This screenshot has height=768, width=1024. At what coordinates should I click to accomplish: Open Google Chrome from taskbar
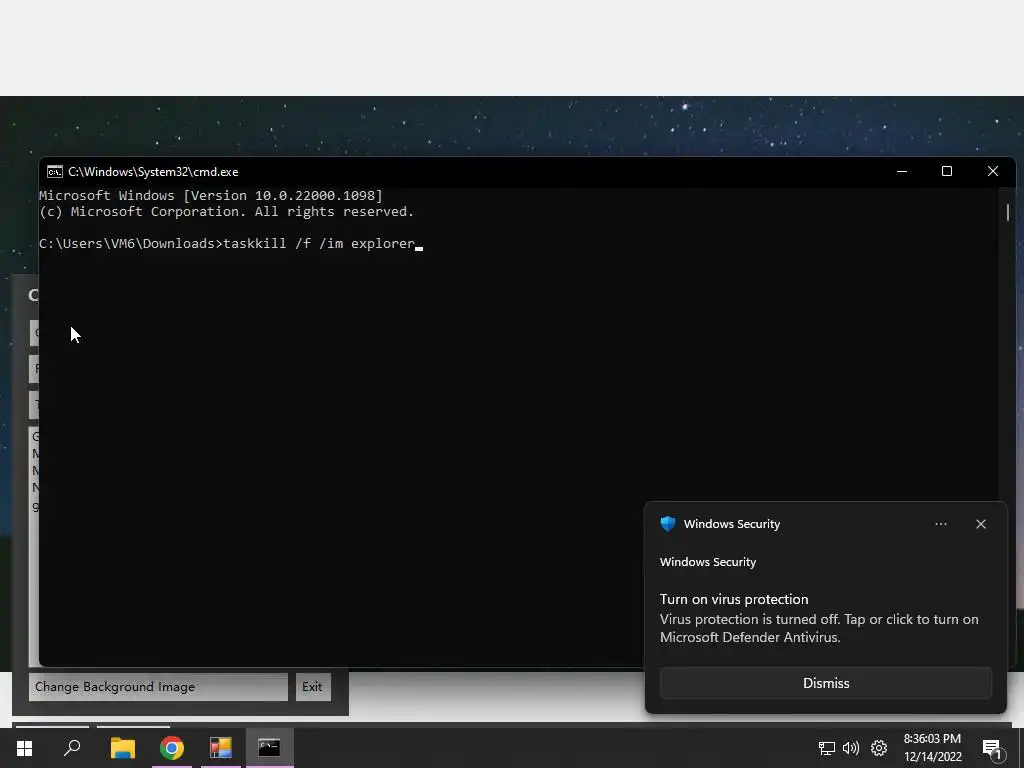(x=172, y=748)
